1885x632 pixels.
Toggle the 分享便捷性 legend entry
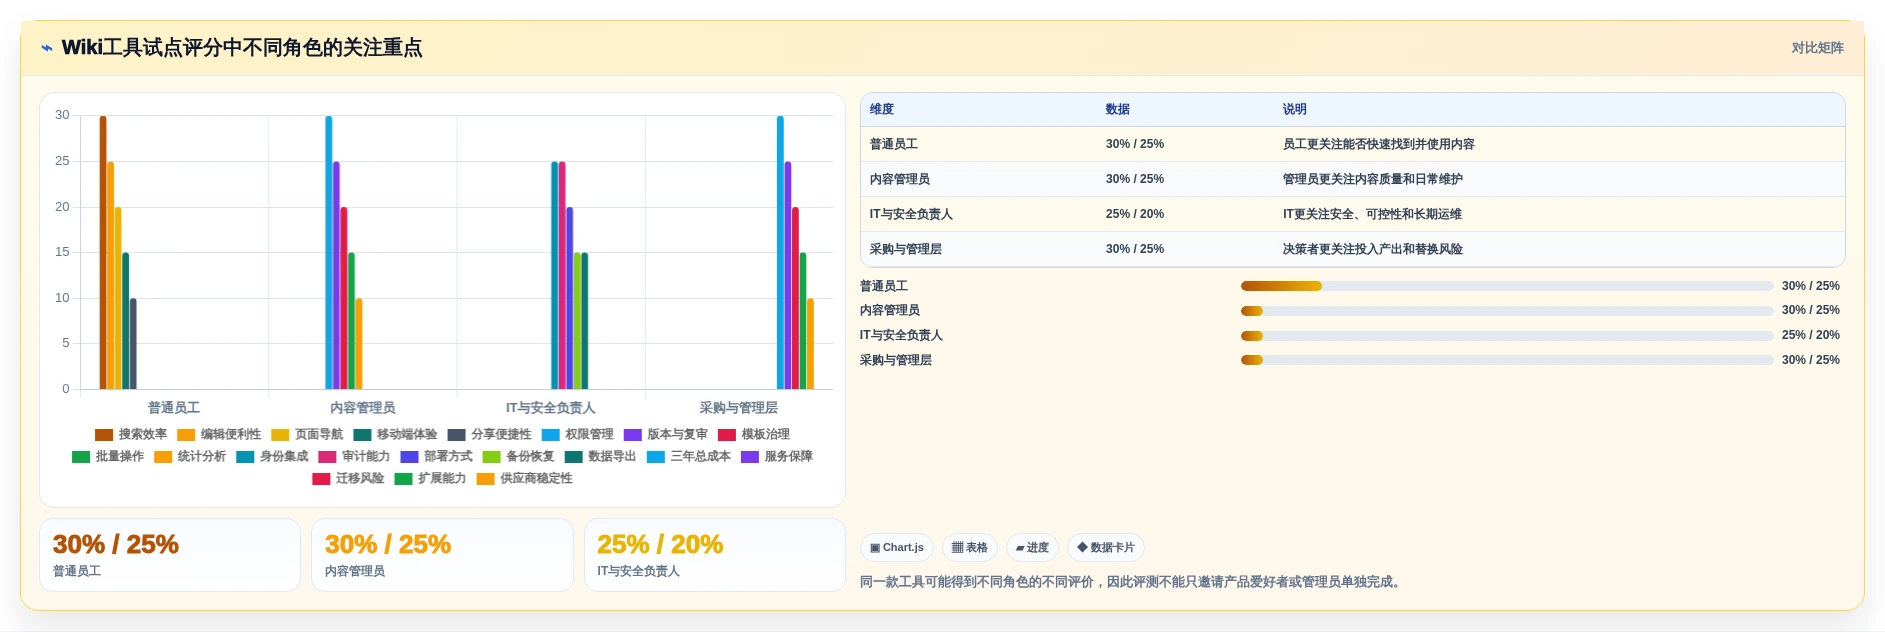[489, 435]
